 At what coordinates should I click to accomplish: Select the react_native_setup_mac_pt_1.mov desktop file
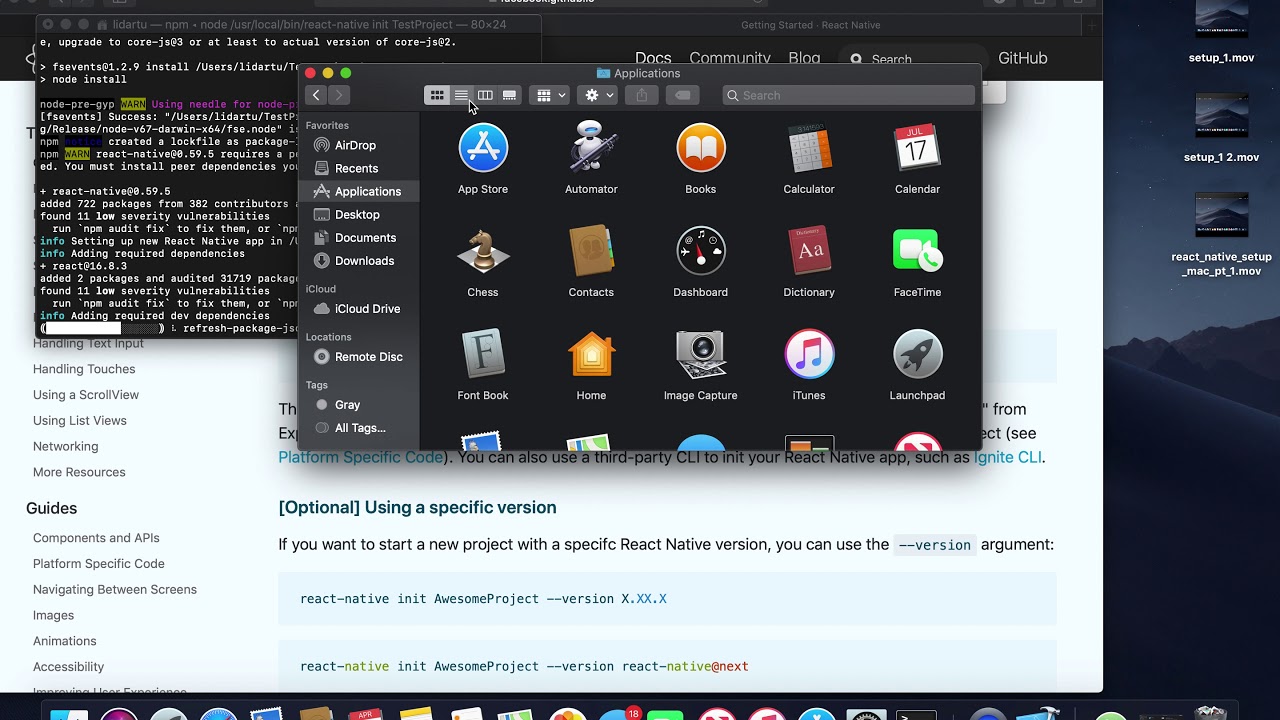coord(1221,234)
